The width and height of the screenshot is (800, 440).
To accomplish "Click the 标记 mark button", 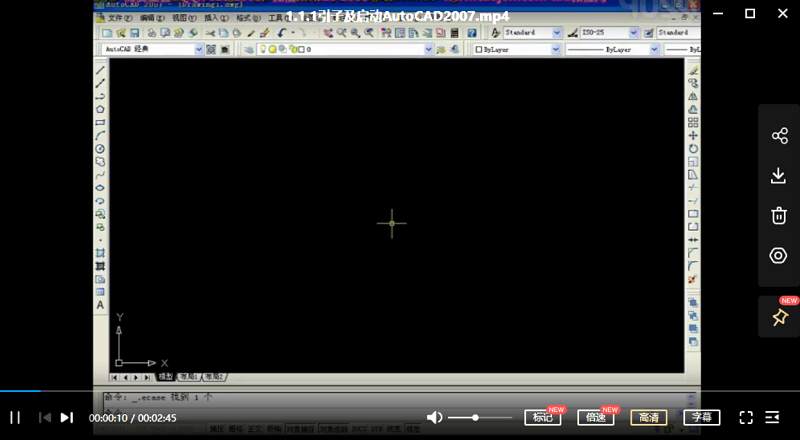I will coord(542,417).
